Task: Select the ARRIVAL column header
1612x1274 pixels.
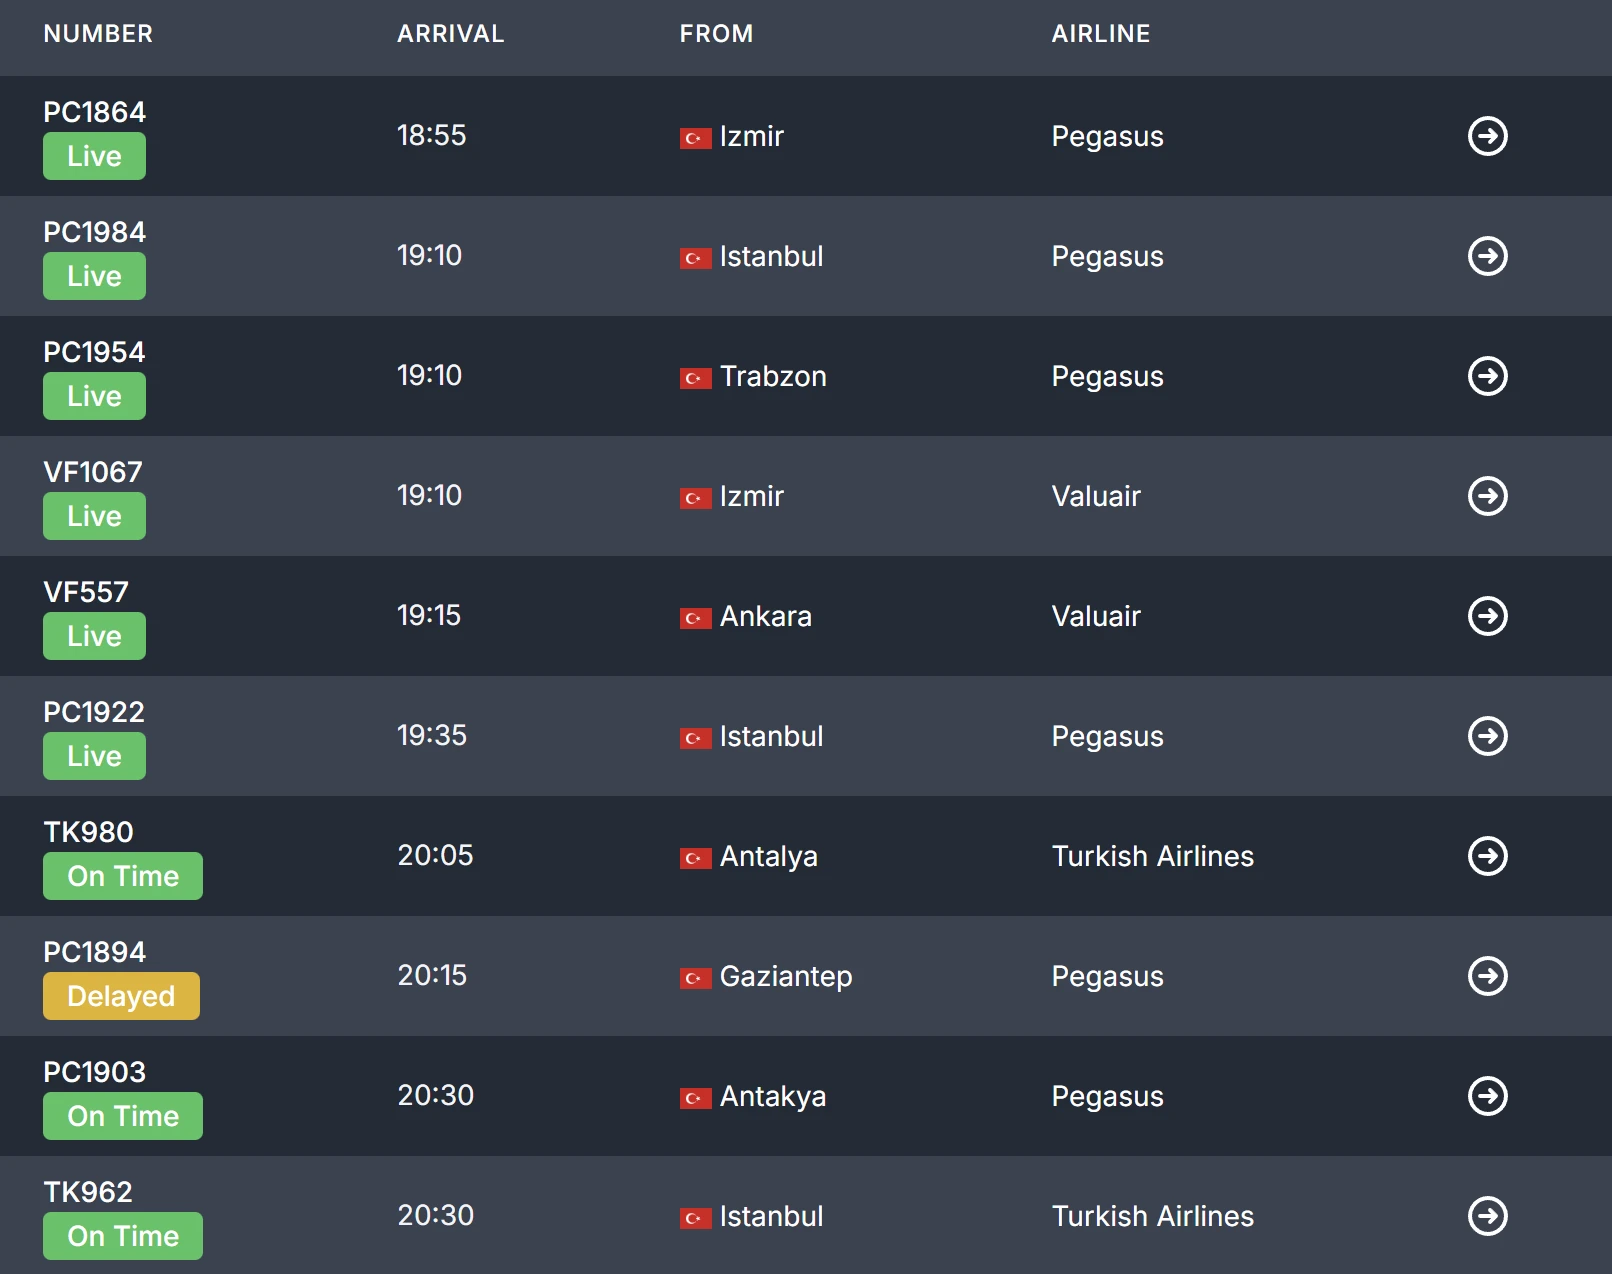Action: click(450, 34)
